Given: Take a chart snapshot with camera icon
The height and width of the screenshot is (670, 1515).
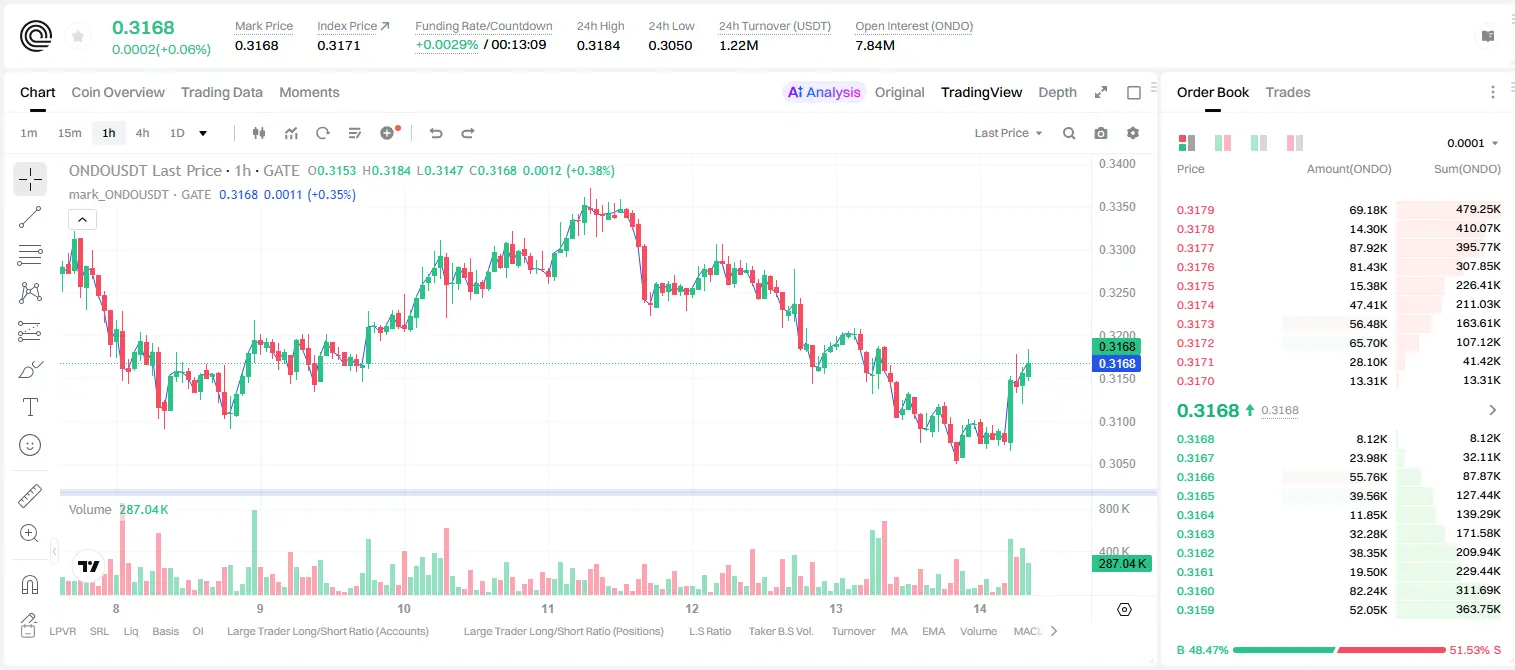Looking at the screenshot, I should coord(1101,133).
